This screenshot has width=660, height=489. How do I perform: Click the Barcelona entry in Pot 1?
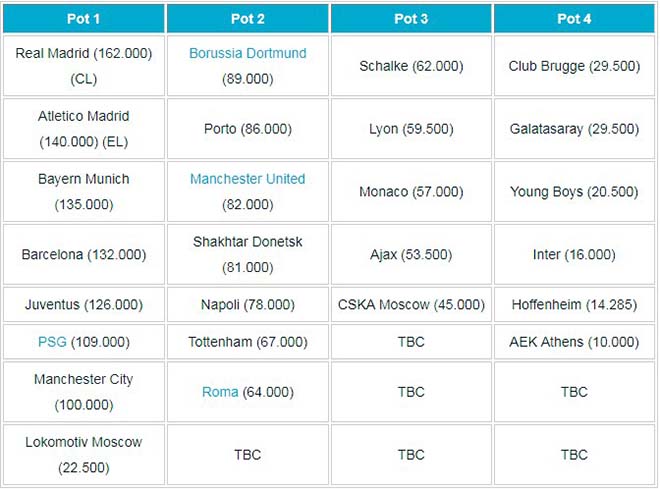(x=84, y=255)
